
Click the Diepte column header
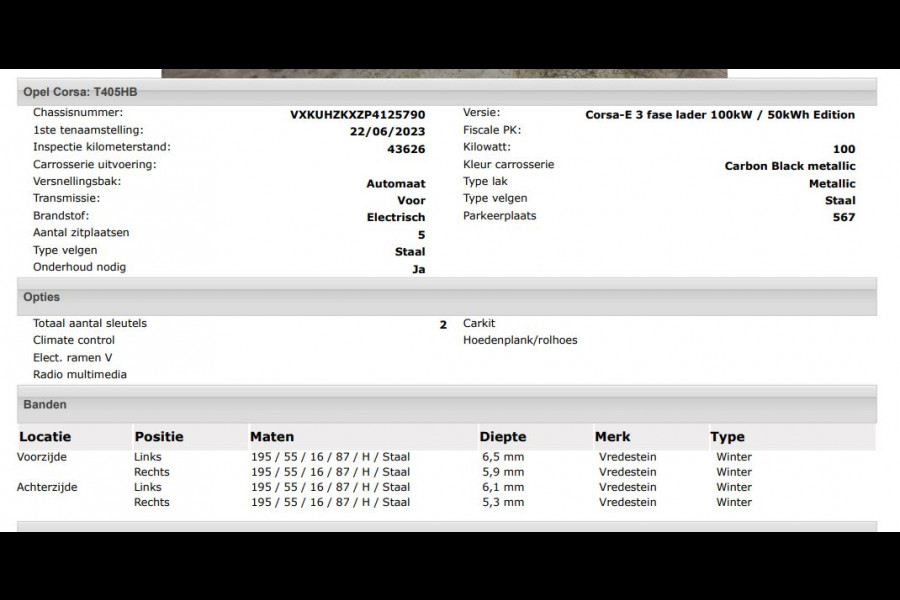click(x=503, y=436)
